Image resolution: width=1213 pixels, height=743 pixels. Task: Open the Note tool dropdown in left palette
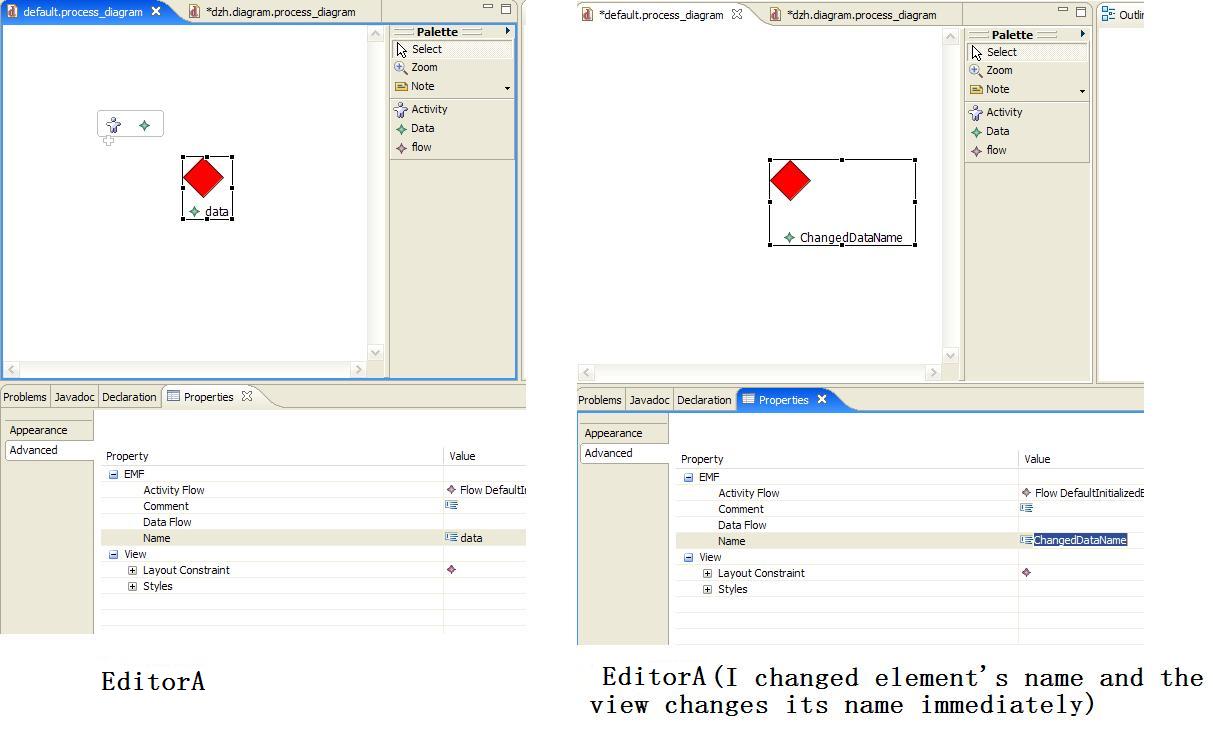[x=507, y=88]
